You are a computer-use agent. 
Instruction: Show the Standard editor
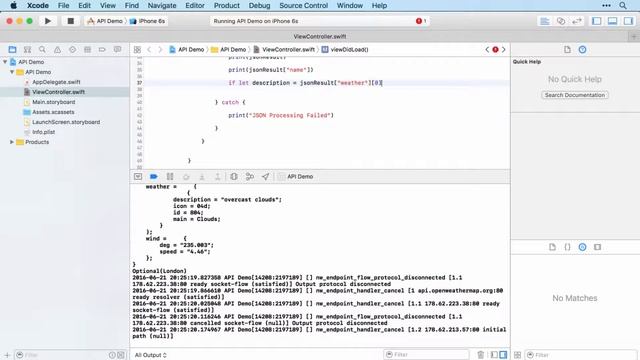coord(544,21)
